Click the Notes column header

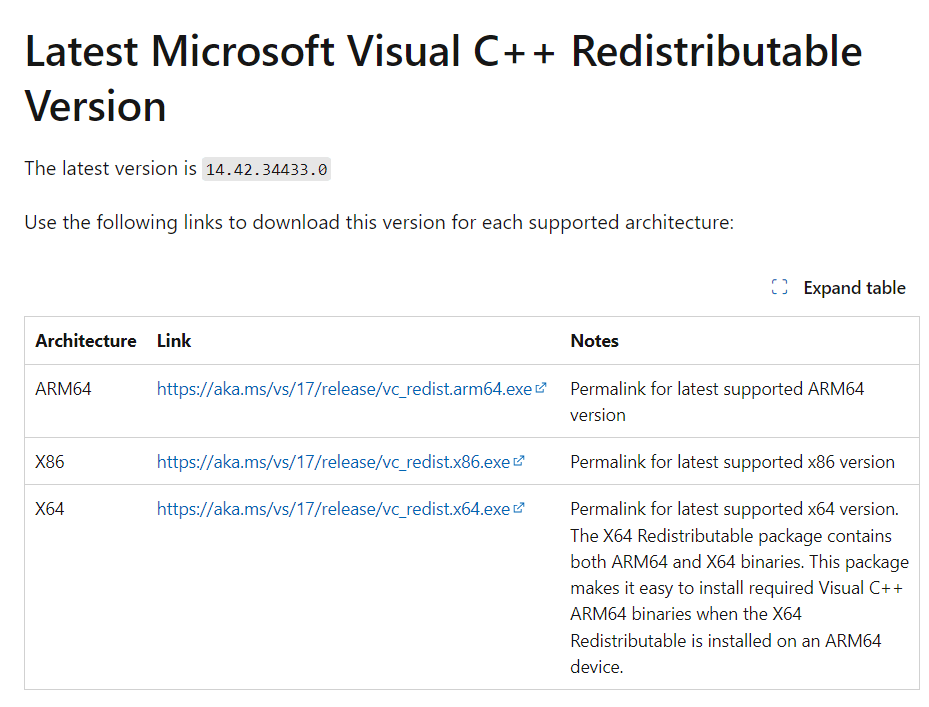pyautogui.click(x=594, y=341)
